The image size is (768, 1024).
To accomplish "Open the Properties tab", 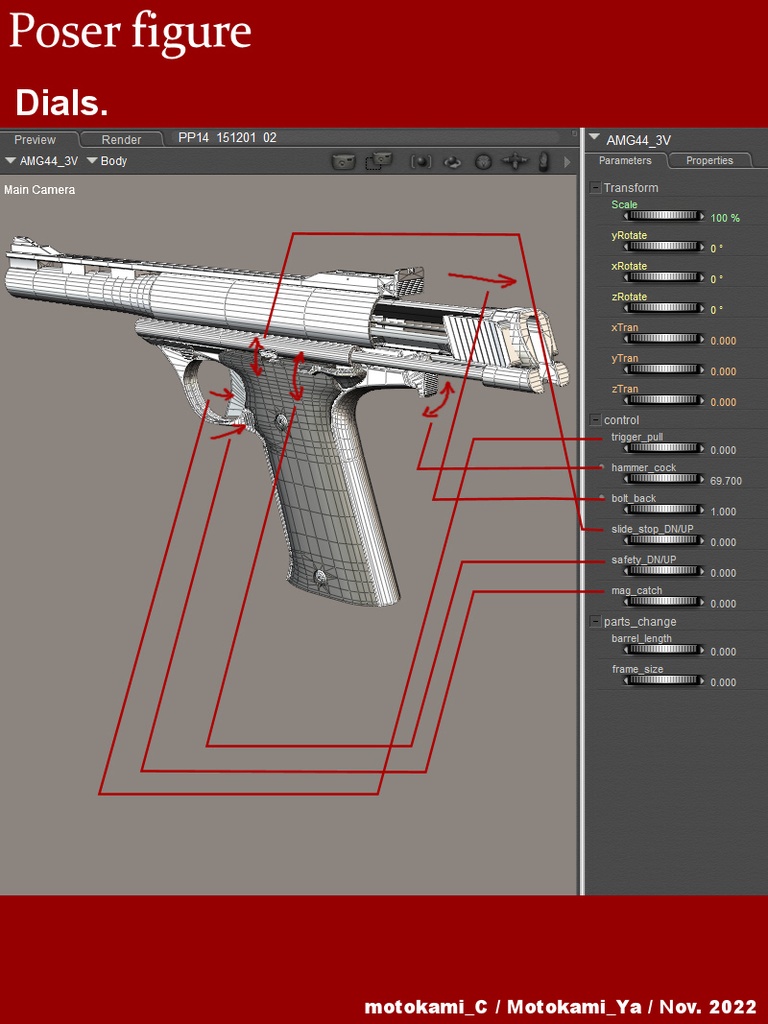I will (709, 160).
